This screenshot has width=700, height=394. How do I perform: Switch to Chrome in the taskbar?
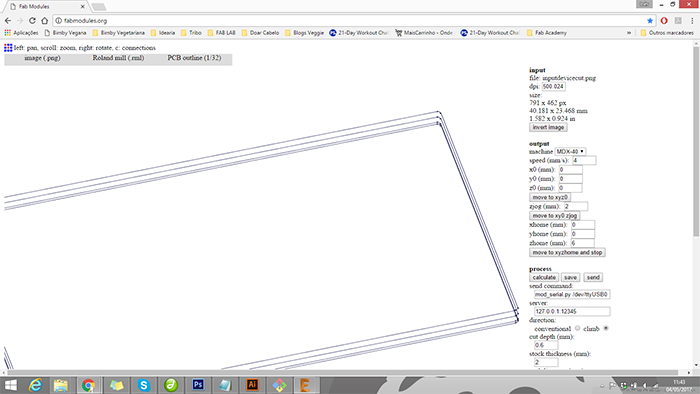88,385
